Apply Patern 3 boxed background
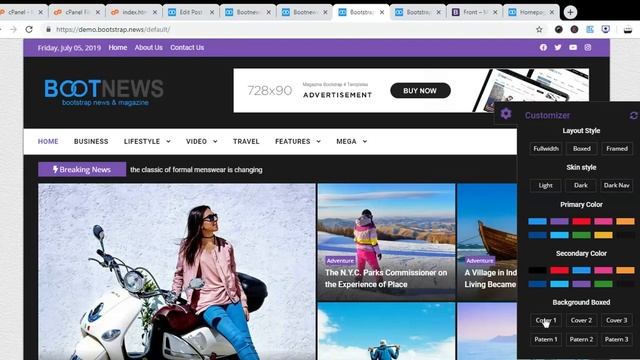640x360 pixels. click(616, 339)
